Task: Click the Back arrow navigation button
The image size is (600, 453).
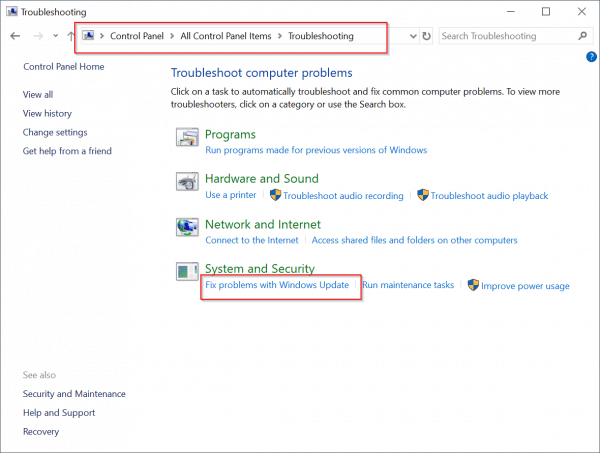Action: (14, 36)
